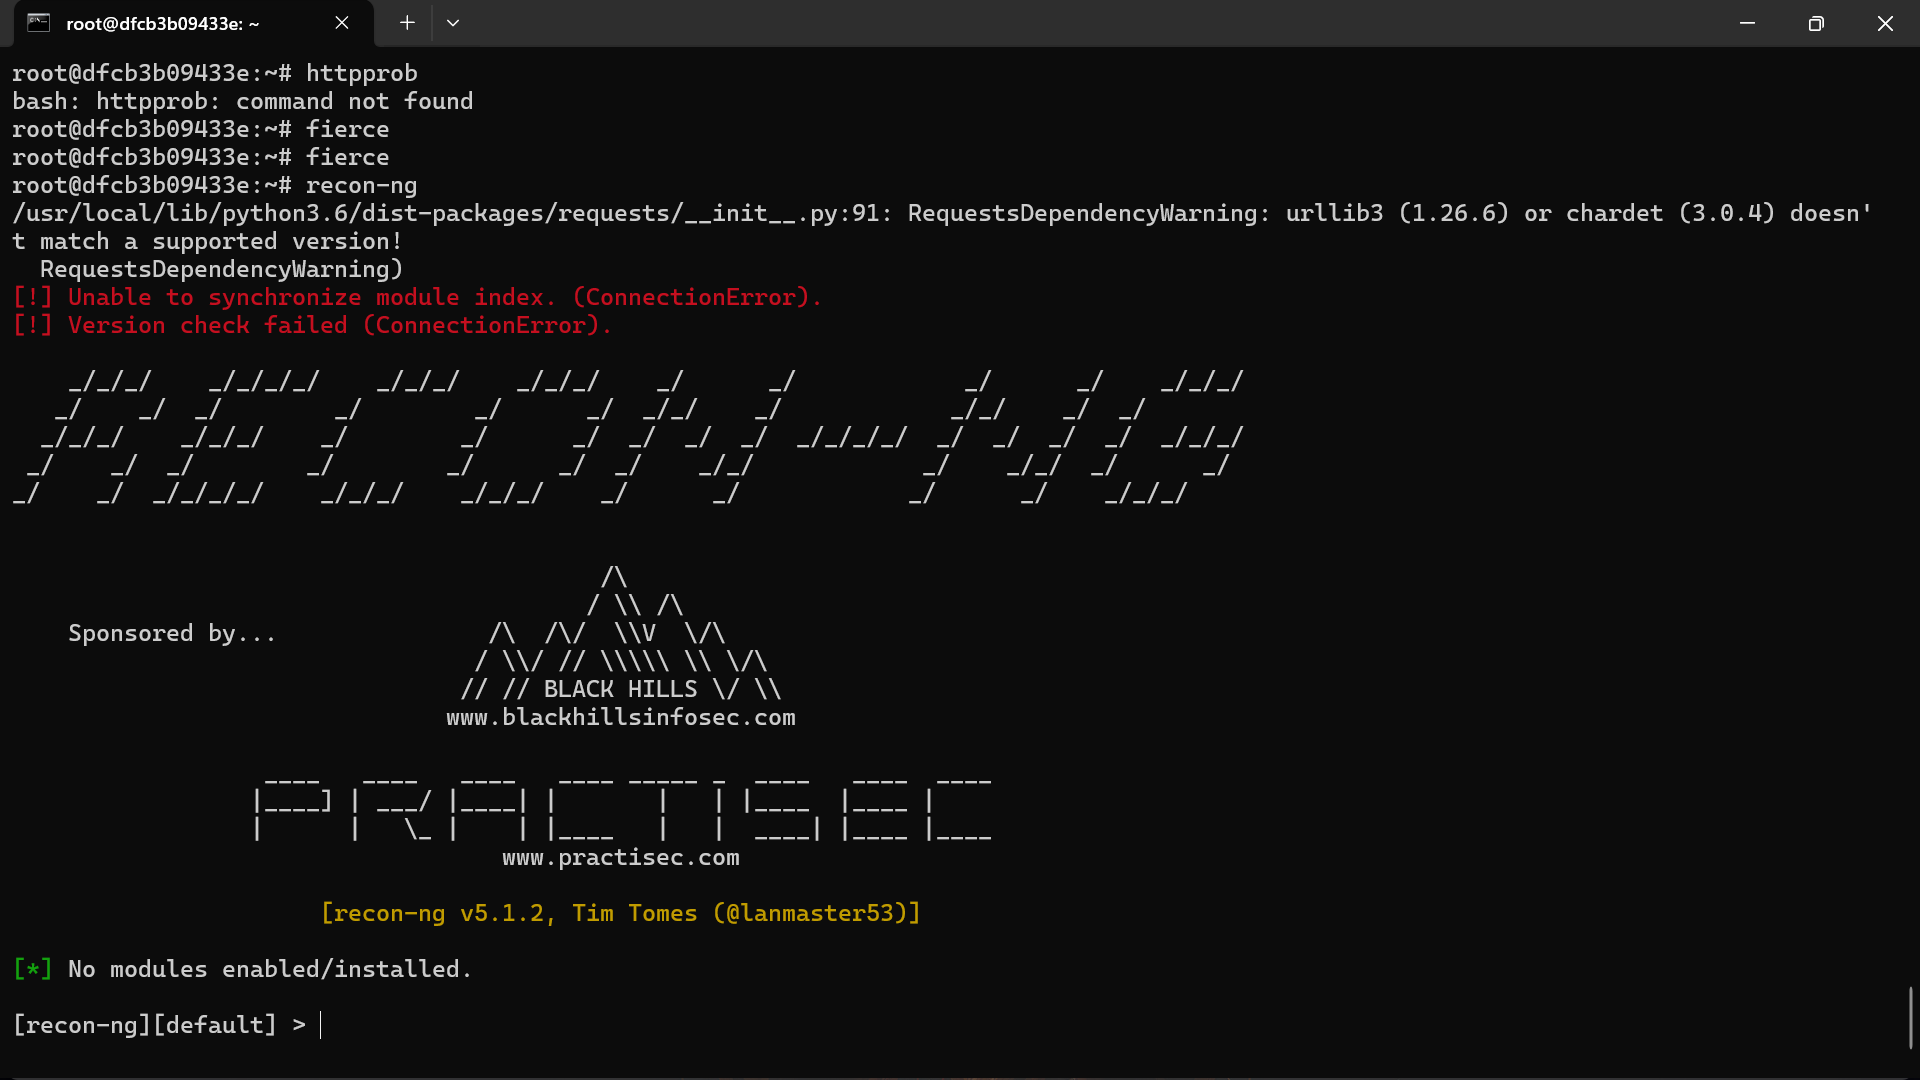Click the httpprob command not found line

pos(243,100)
